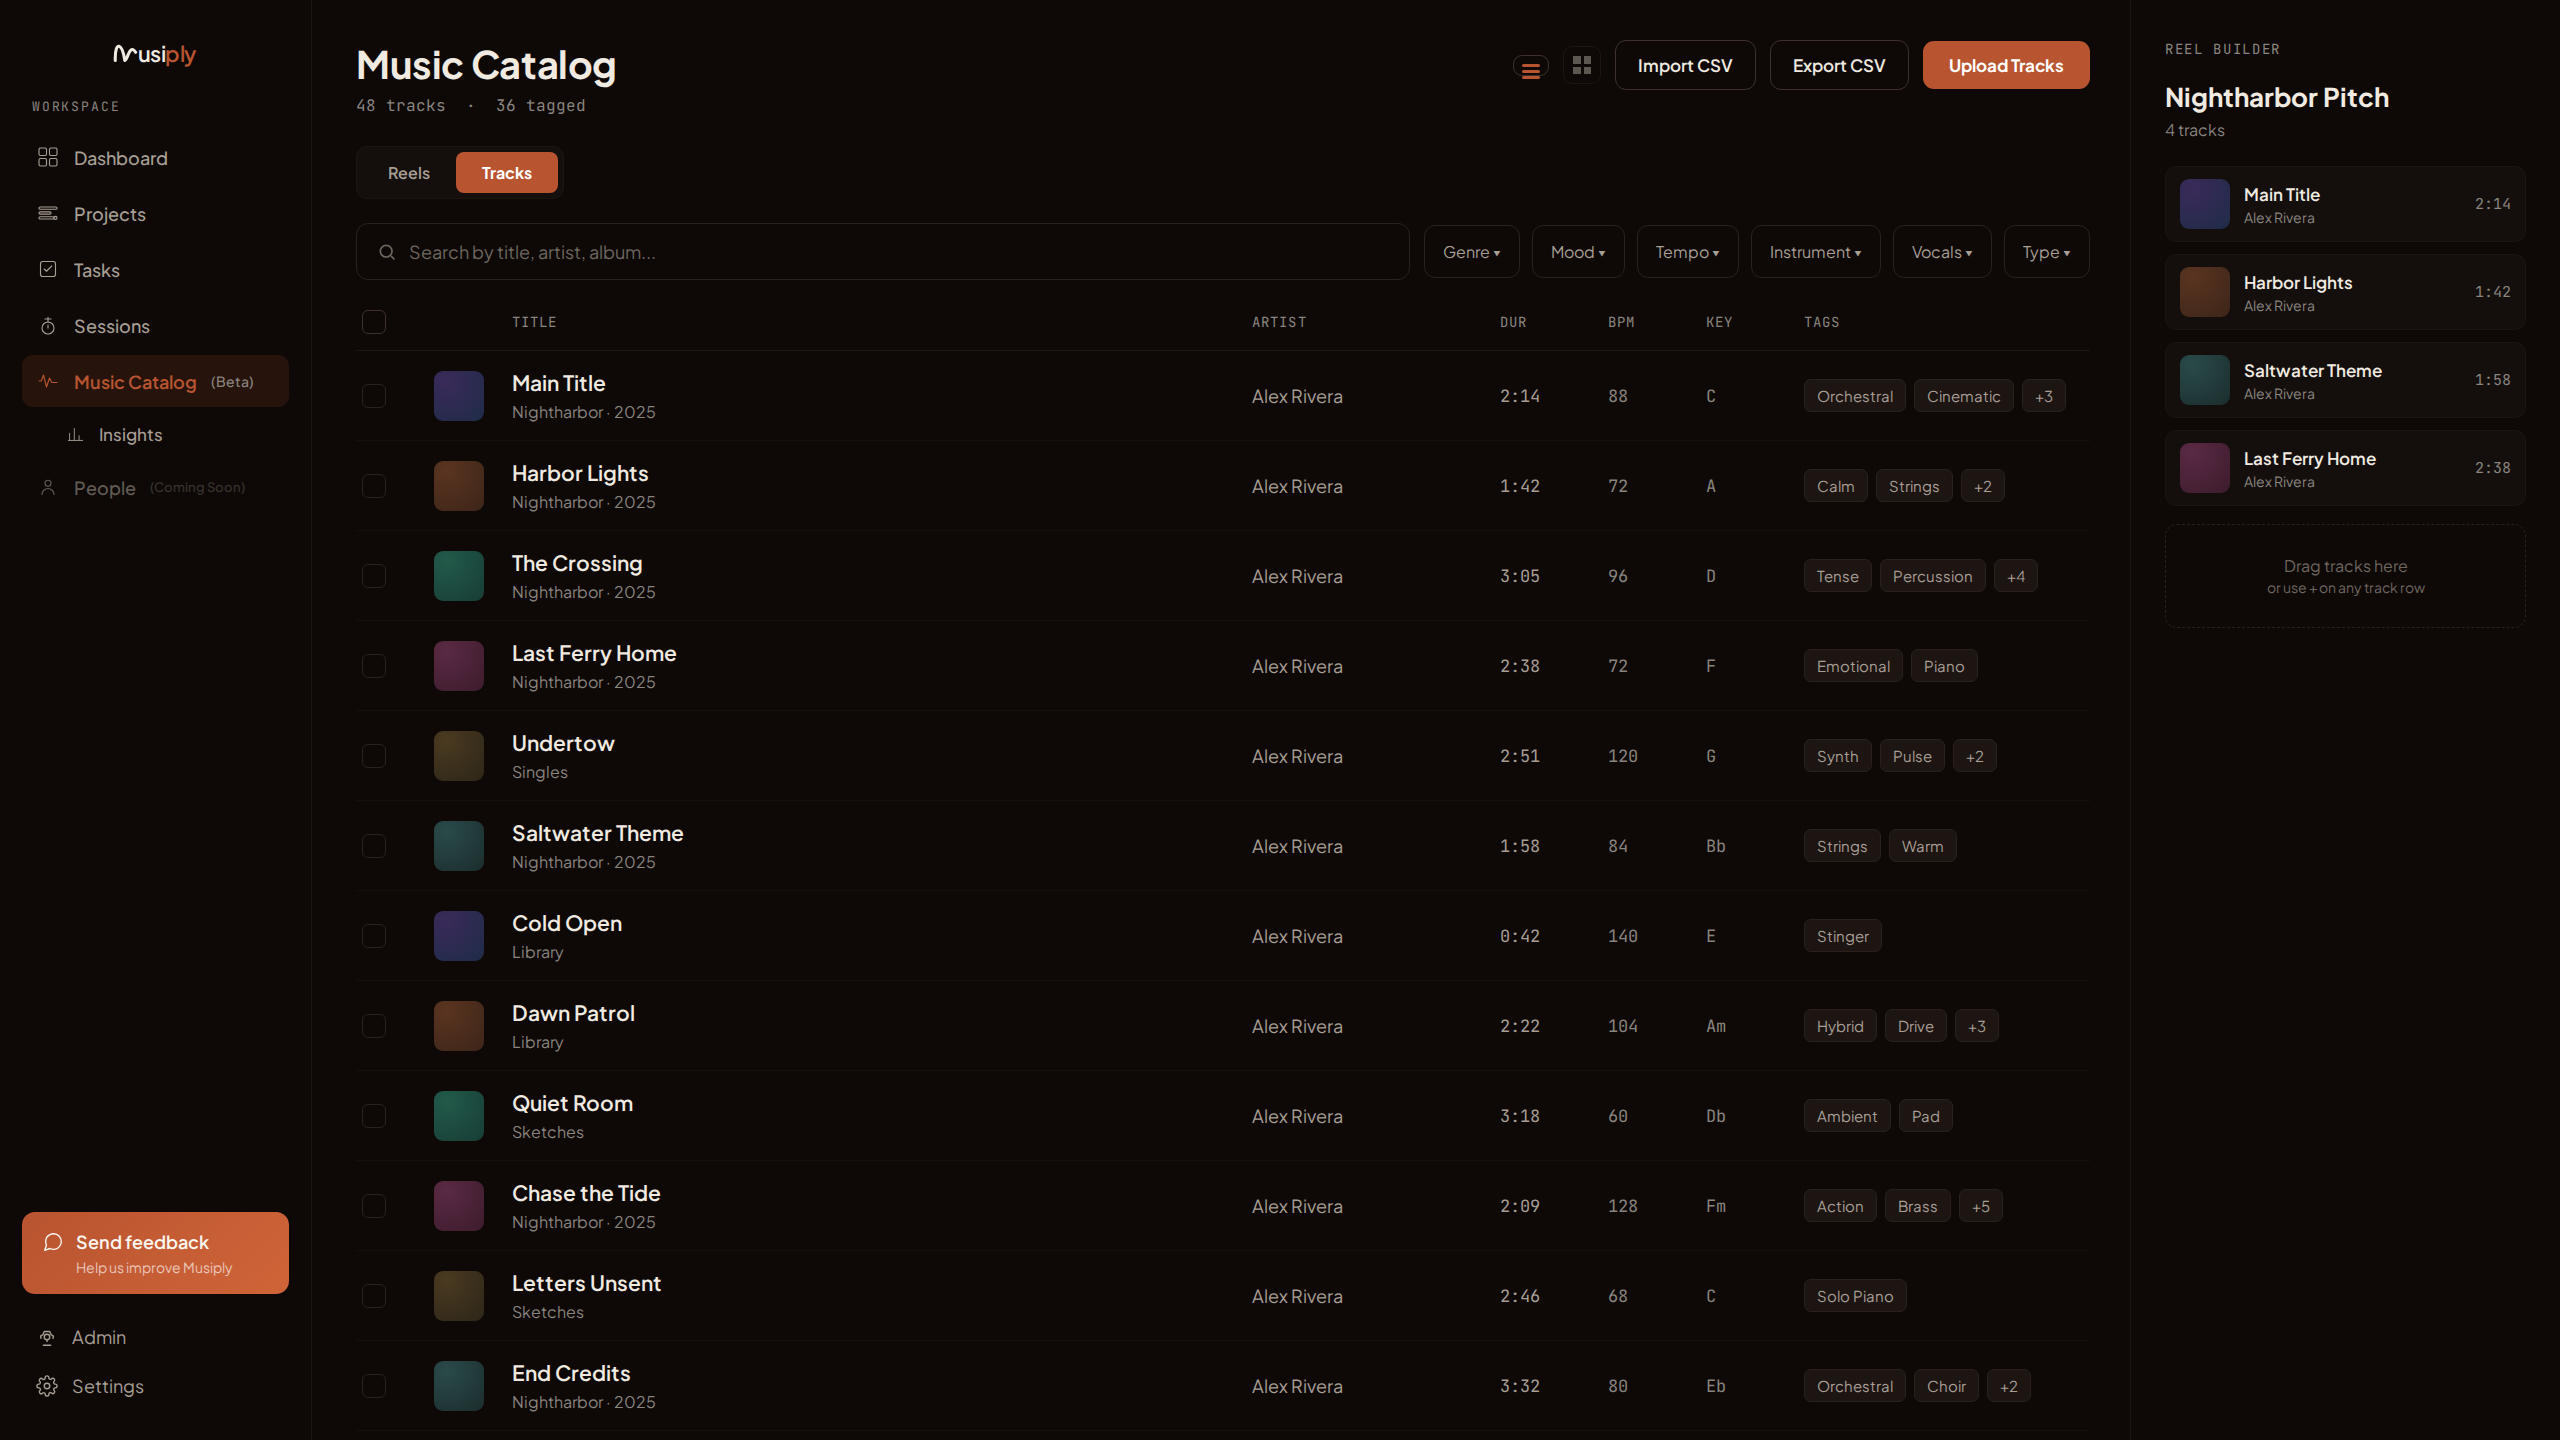Click the Nightharbor Pitch reel title
This screenshot has width=2560, height=1440.
coord(2277,98)
